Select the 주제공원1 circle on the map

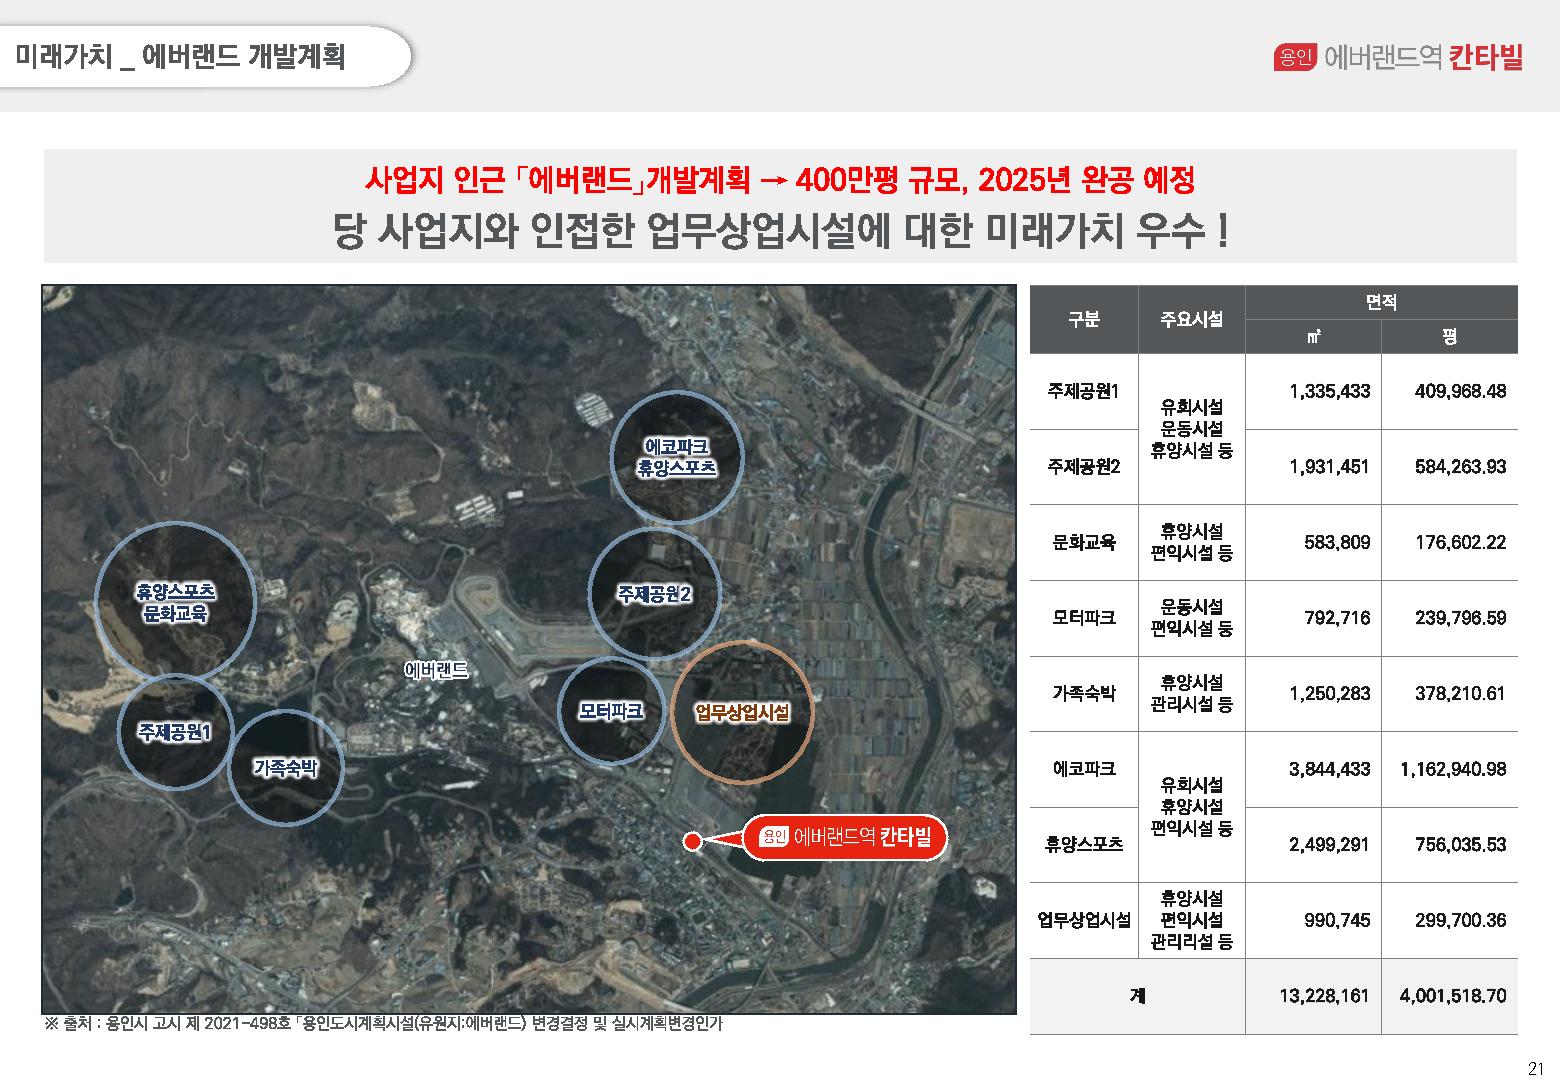175,731
